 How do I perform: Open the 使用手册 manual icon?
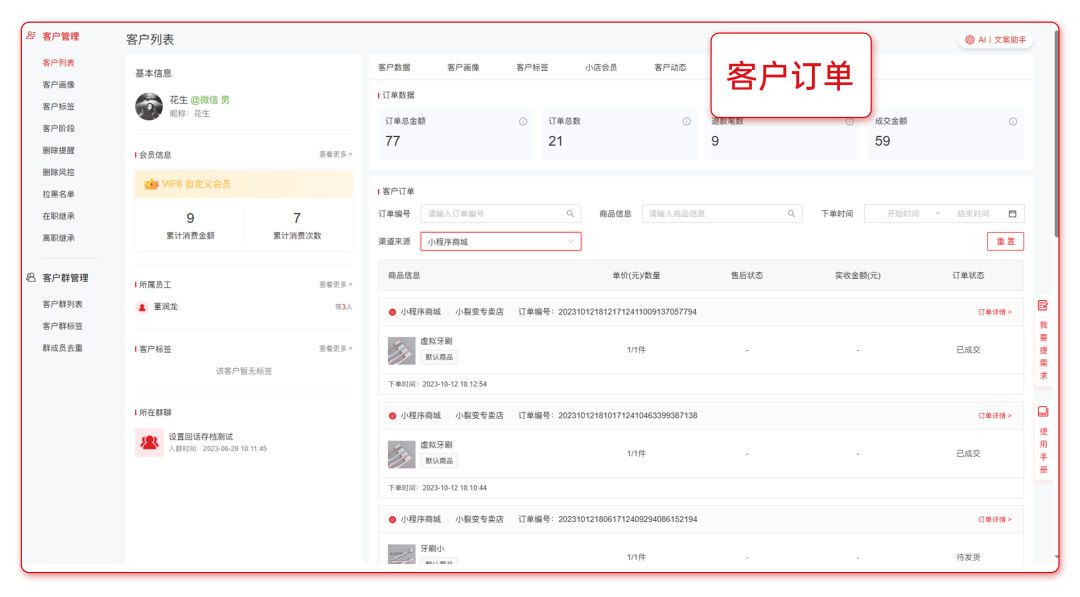(x=1043, y=412)
